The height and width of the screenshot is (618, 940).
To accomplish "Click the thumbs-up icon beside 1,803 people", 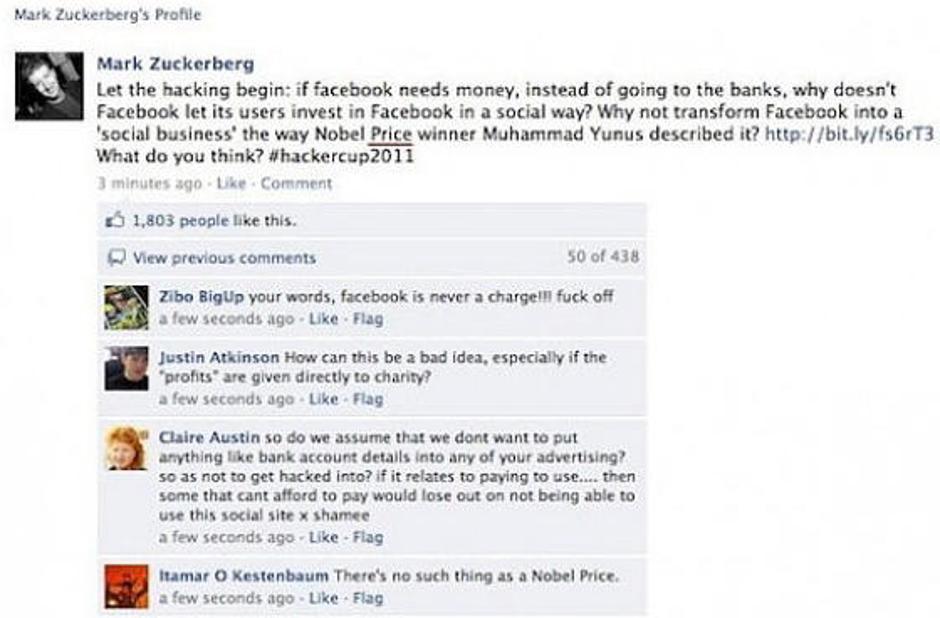I will click(116, 221).
